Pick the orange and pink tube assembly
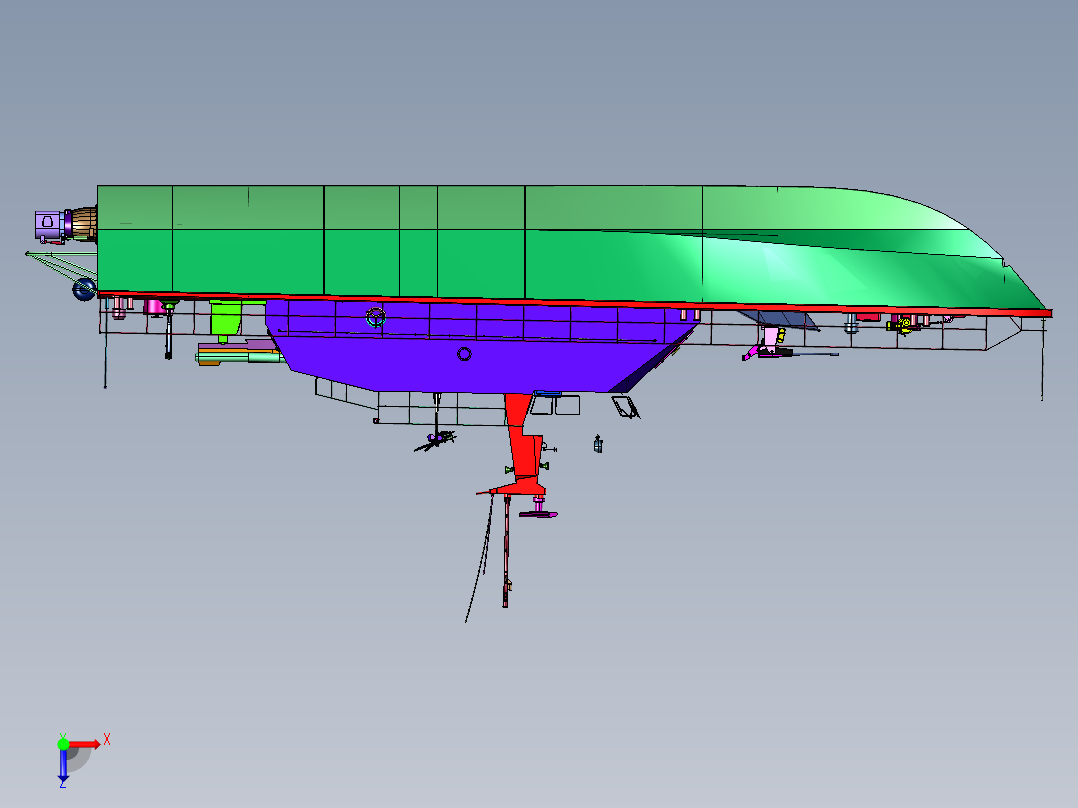 tap(239, 353)
